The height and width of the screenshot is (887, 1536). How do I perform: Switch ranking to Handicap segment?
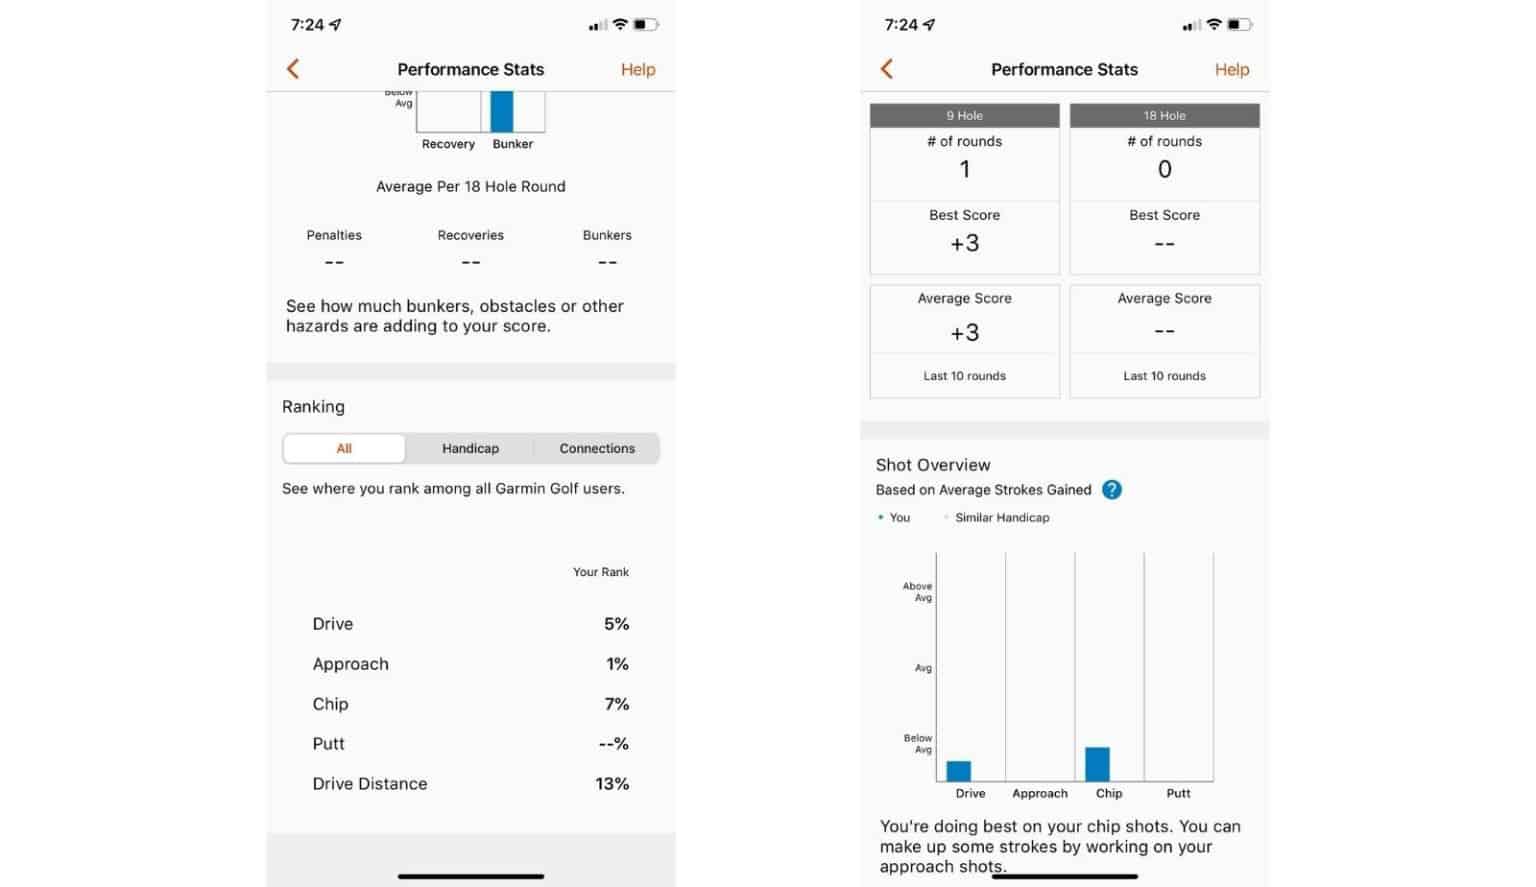[x=470, y=449]
